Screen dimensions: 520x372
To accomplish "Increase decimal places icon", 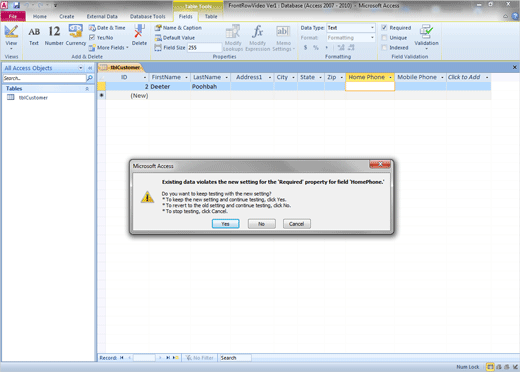I will pyautogui.click(x=341, y=48).
